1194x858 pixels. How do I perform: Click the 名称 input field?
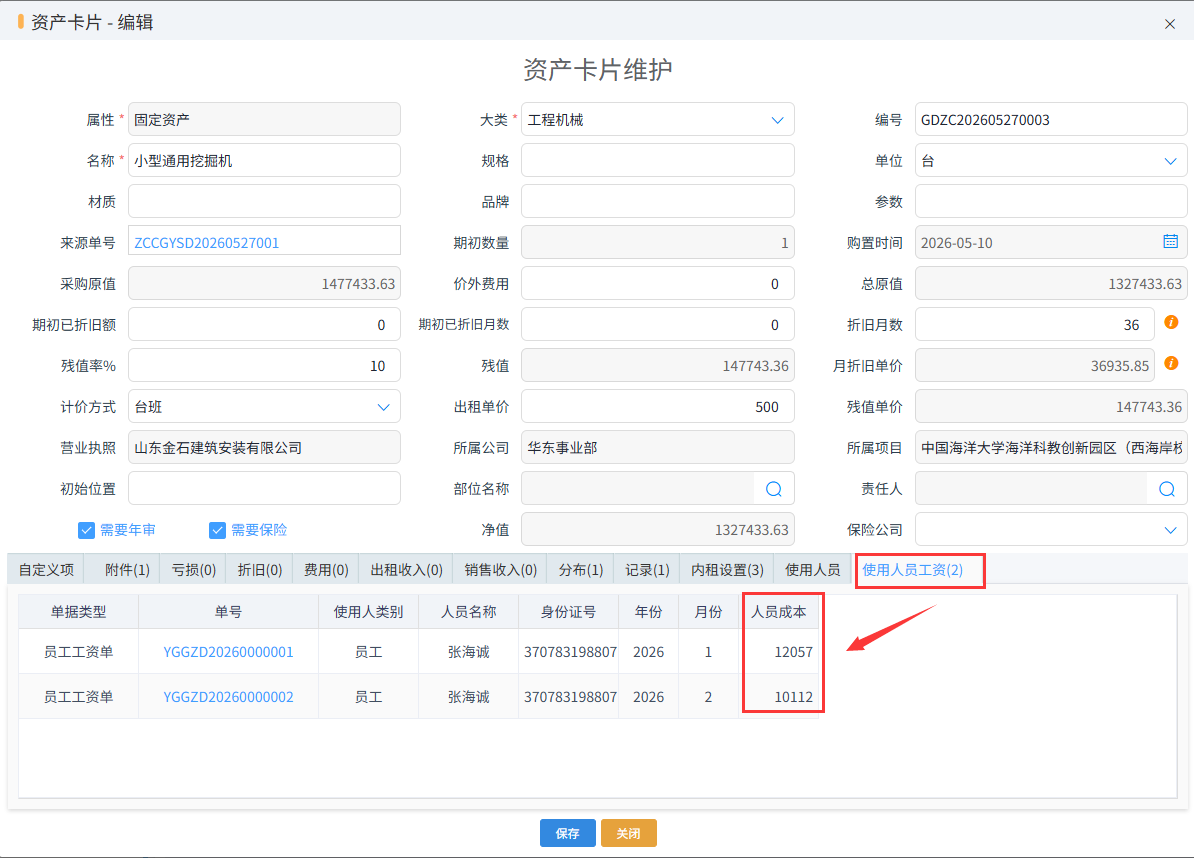264,161
